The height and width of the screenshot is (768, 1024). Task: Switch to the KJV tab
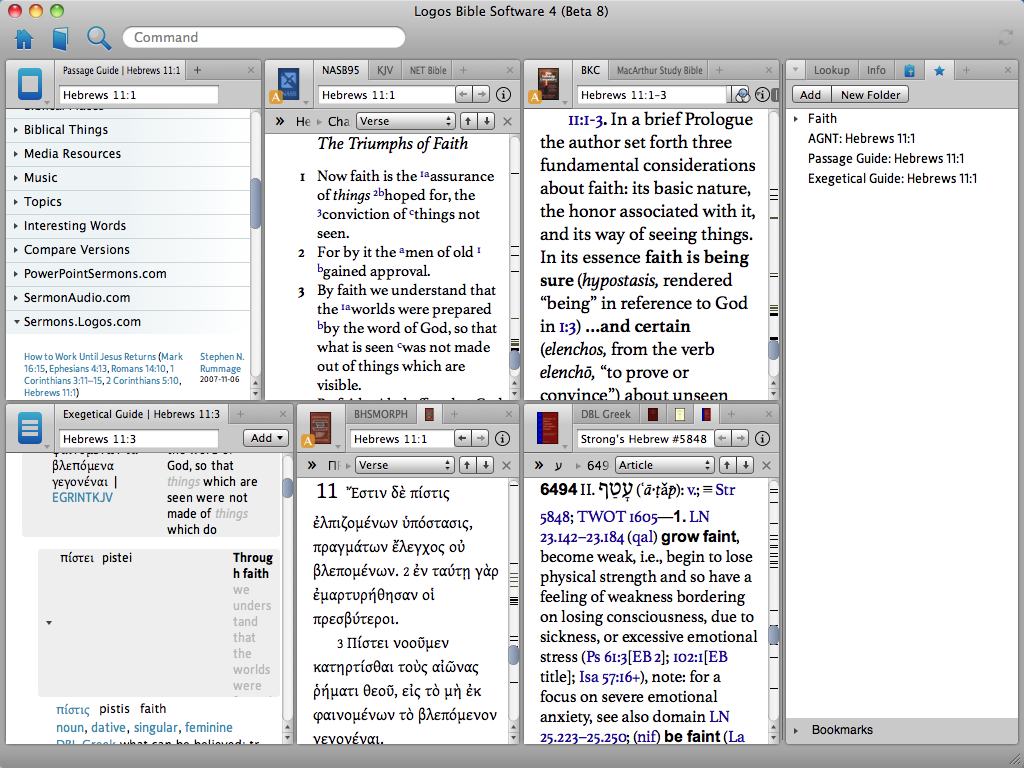point(385,71)
